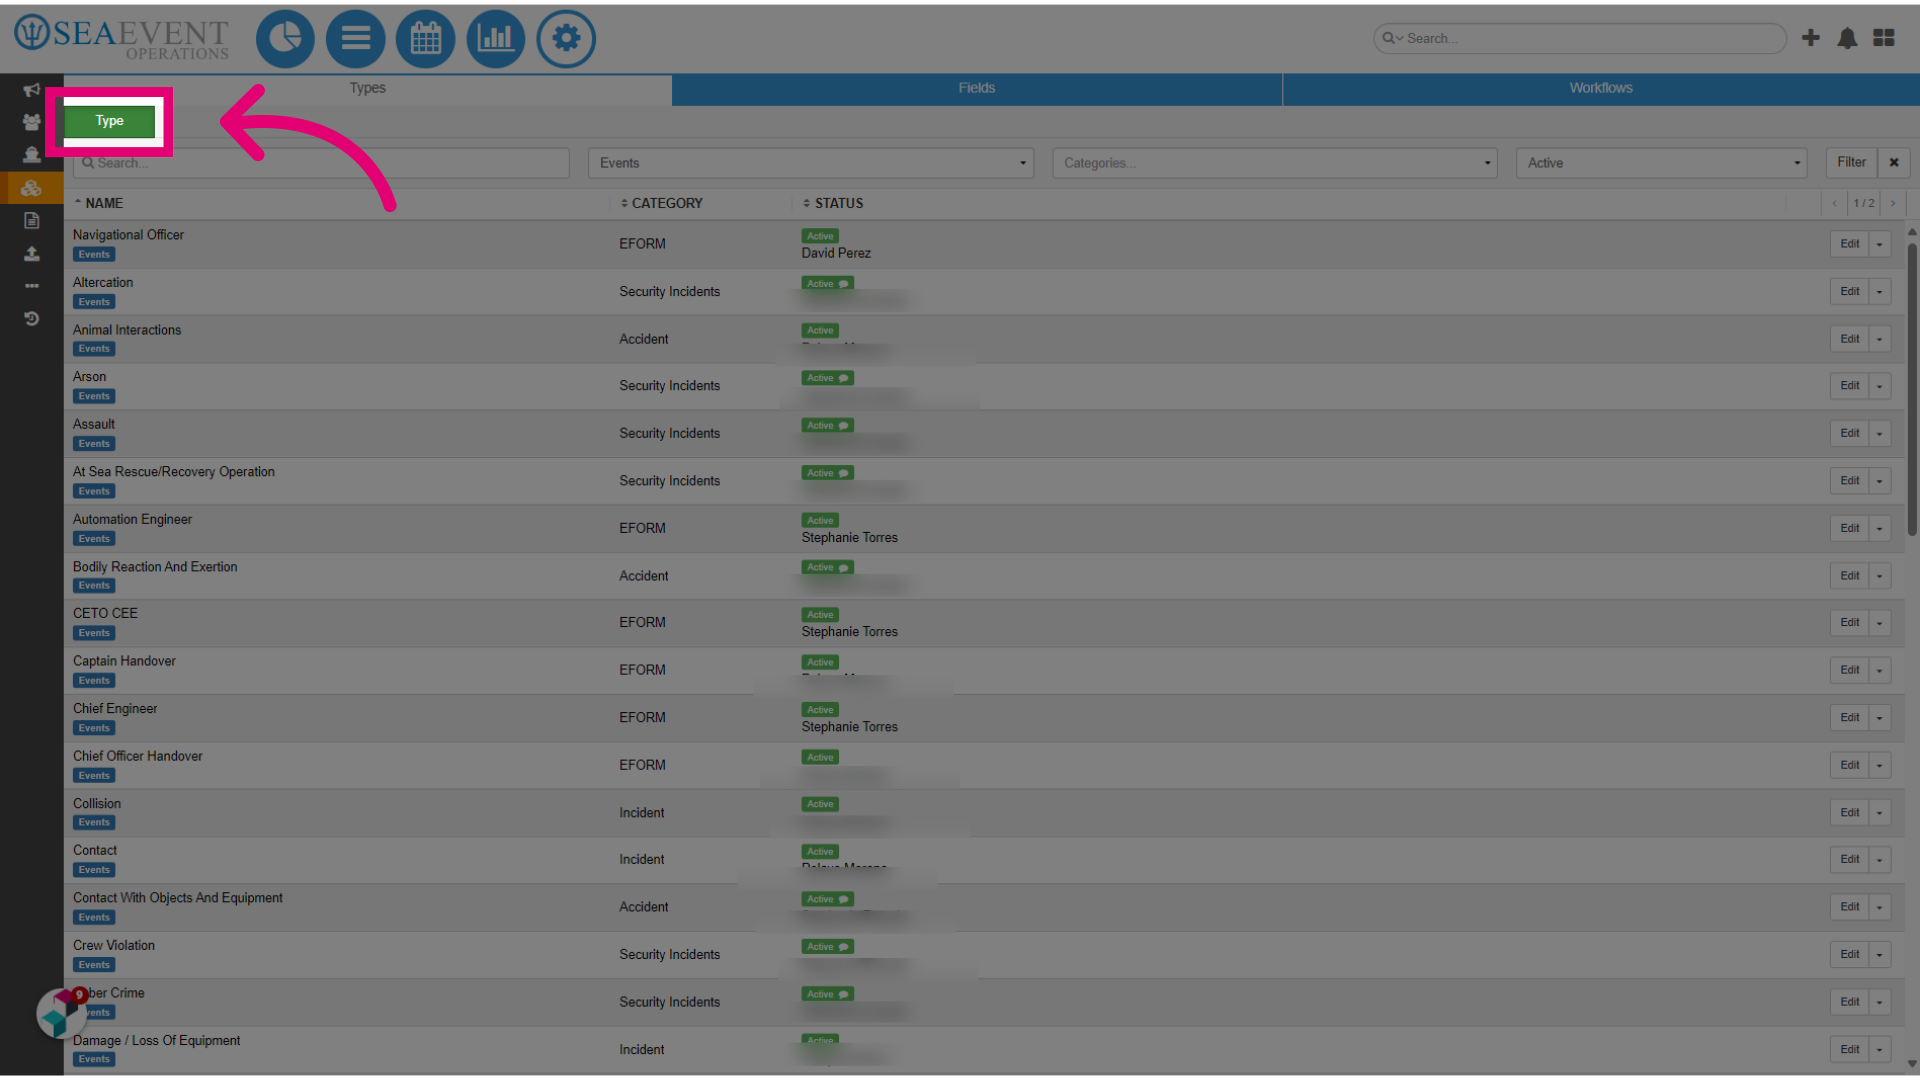This screenshot has height=1080, width=1920.
Task: Click the green Type button
Action: pyautogui.click(x=110, y=121)
